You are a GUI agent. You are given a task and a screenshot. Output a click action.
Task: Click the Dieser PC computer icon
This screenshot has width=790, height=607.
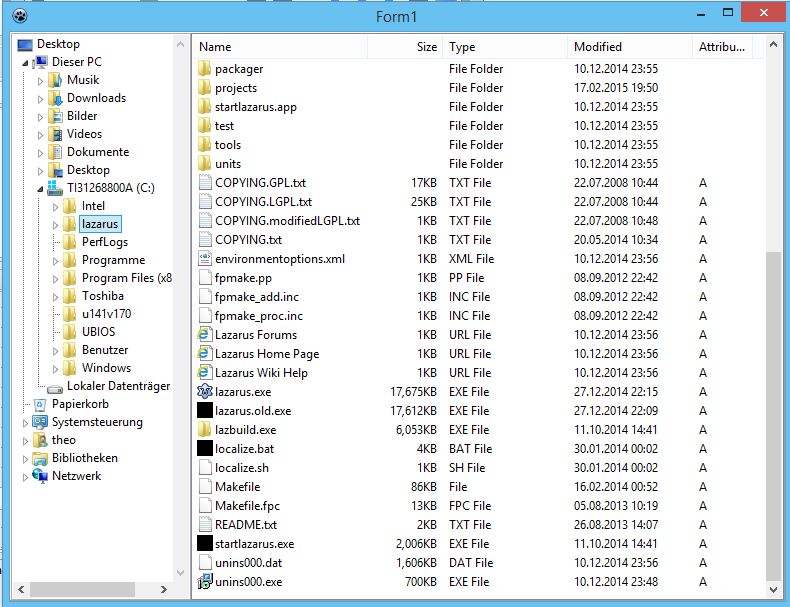[40, 62]
